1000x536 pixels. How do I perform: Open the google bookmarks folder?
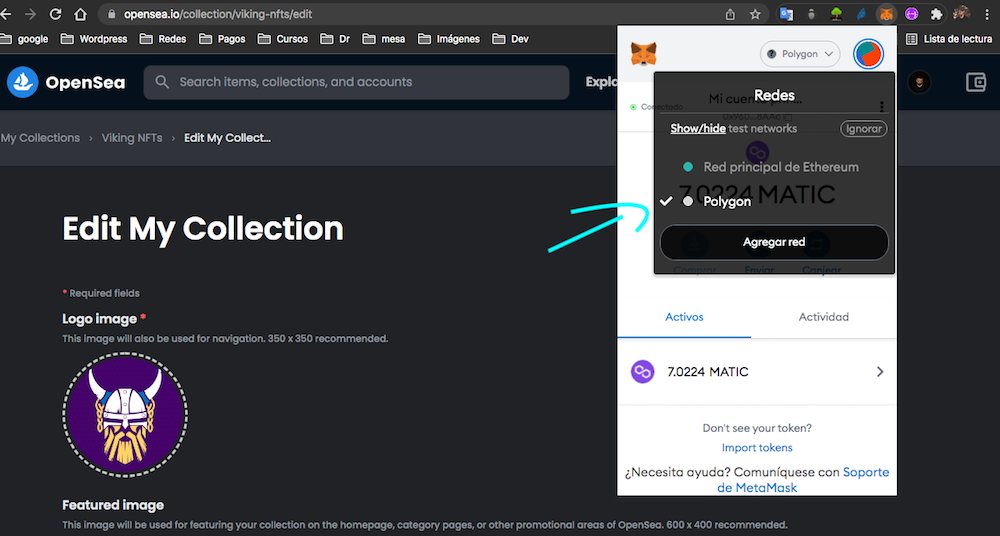coord(24,39)
